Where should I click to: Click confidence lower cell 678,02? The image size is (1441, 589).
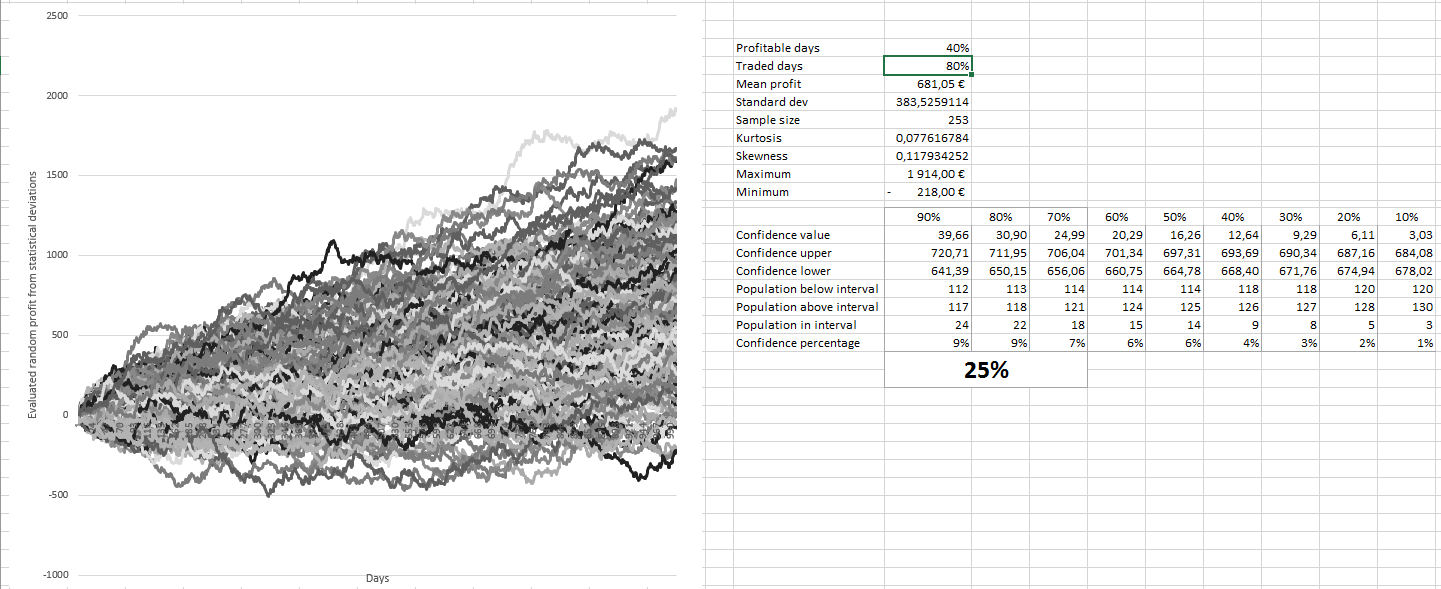click(1408, 271)
